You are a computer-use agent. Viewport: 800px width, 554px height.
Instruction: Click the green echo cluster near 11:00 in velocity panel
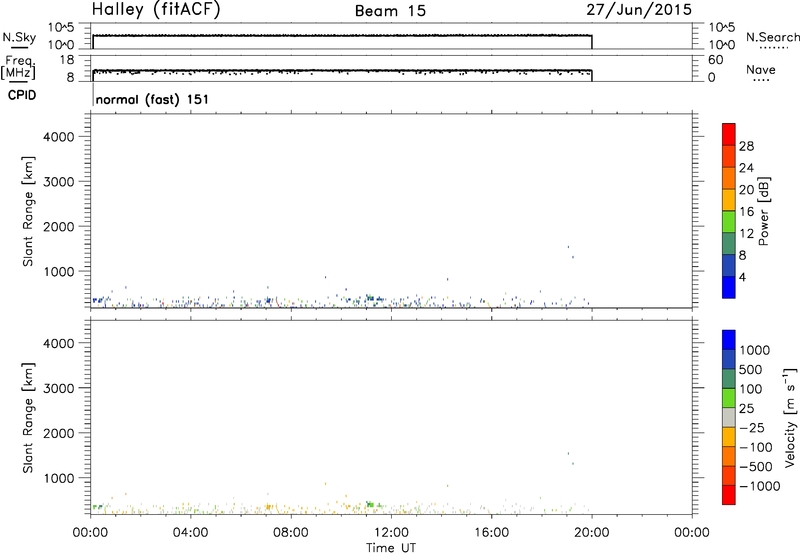click(371, 505)
